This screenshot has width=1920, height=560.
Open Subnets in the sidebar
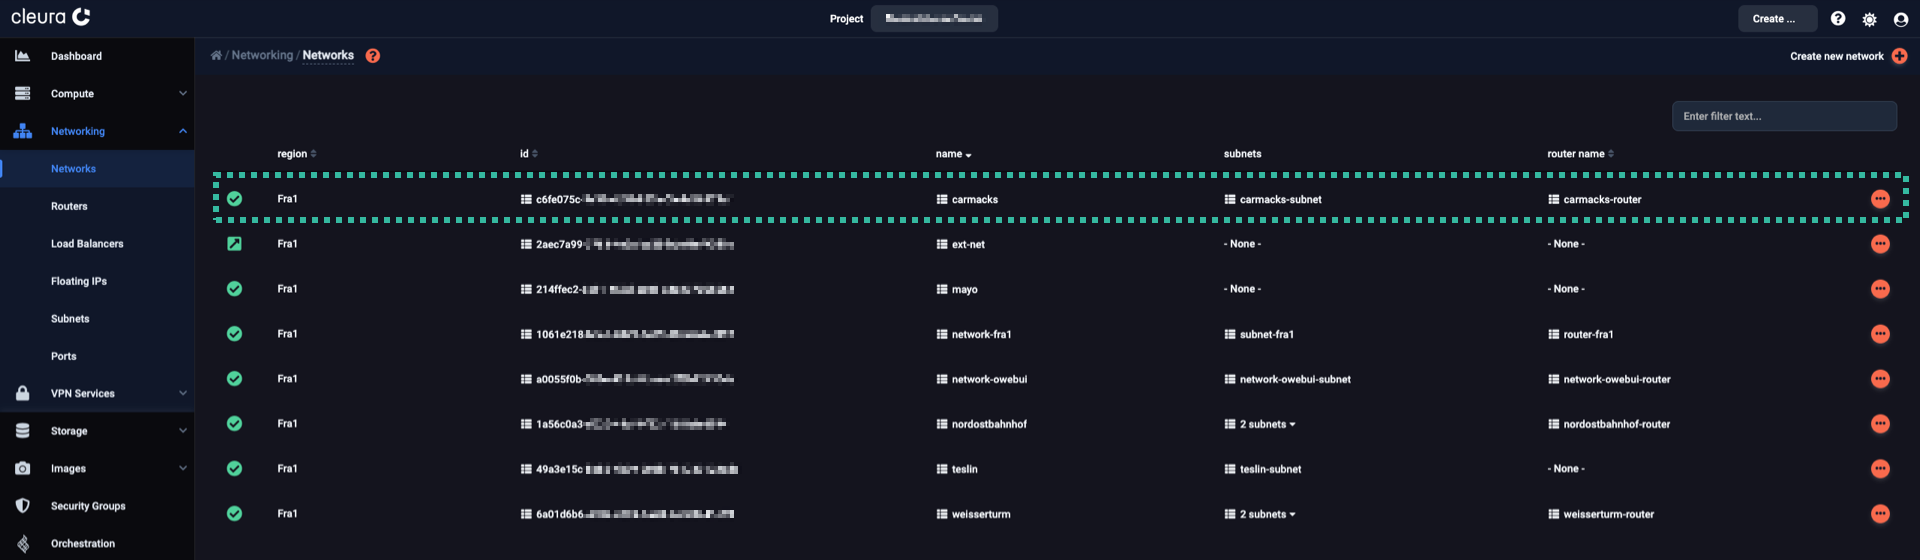pos(70,319)
